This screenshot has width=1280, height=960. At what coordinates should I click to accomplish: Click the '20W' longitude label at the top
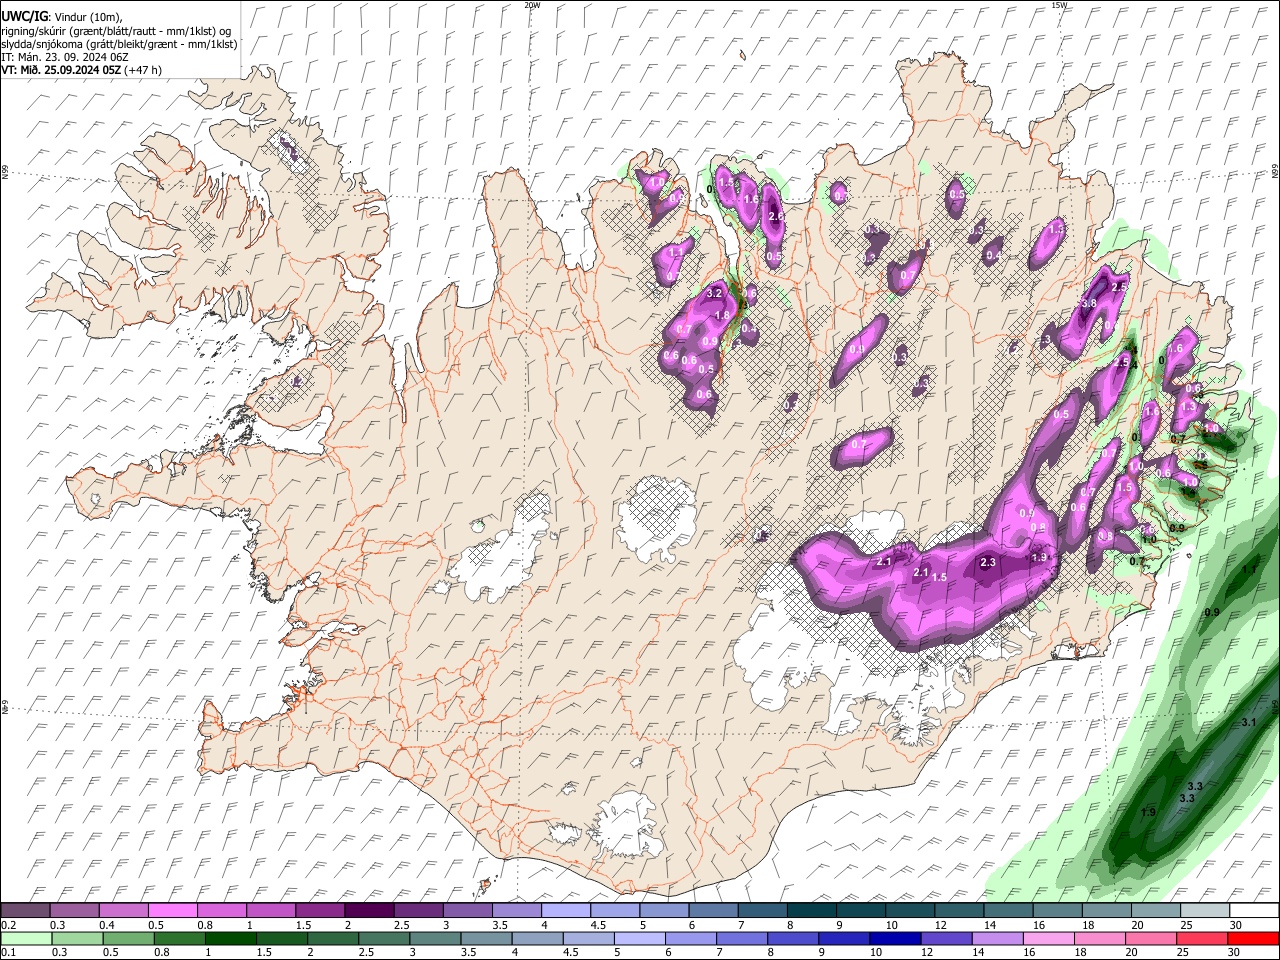tap(532, 5)
